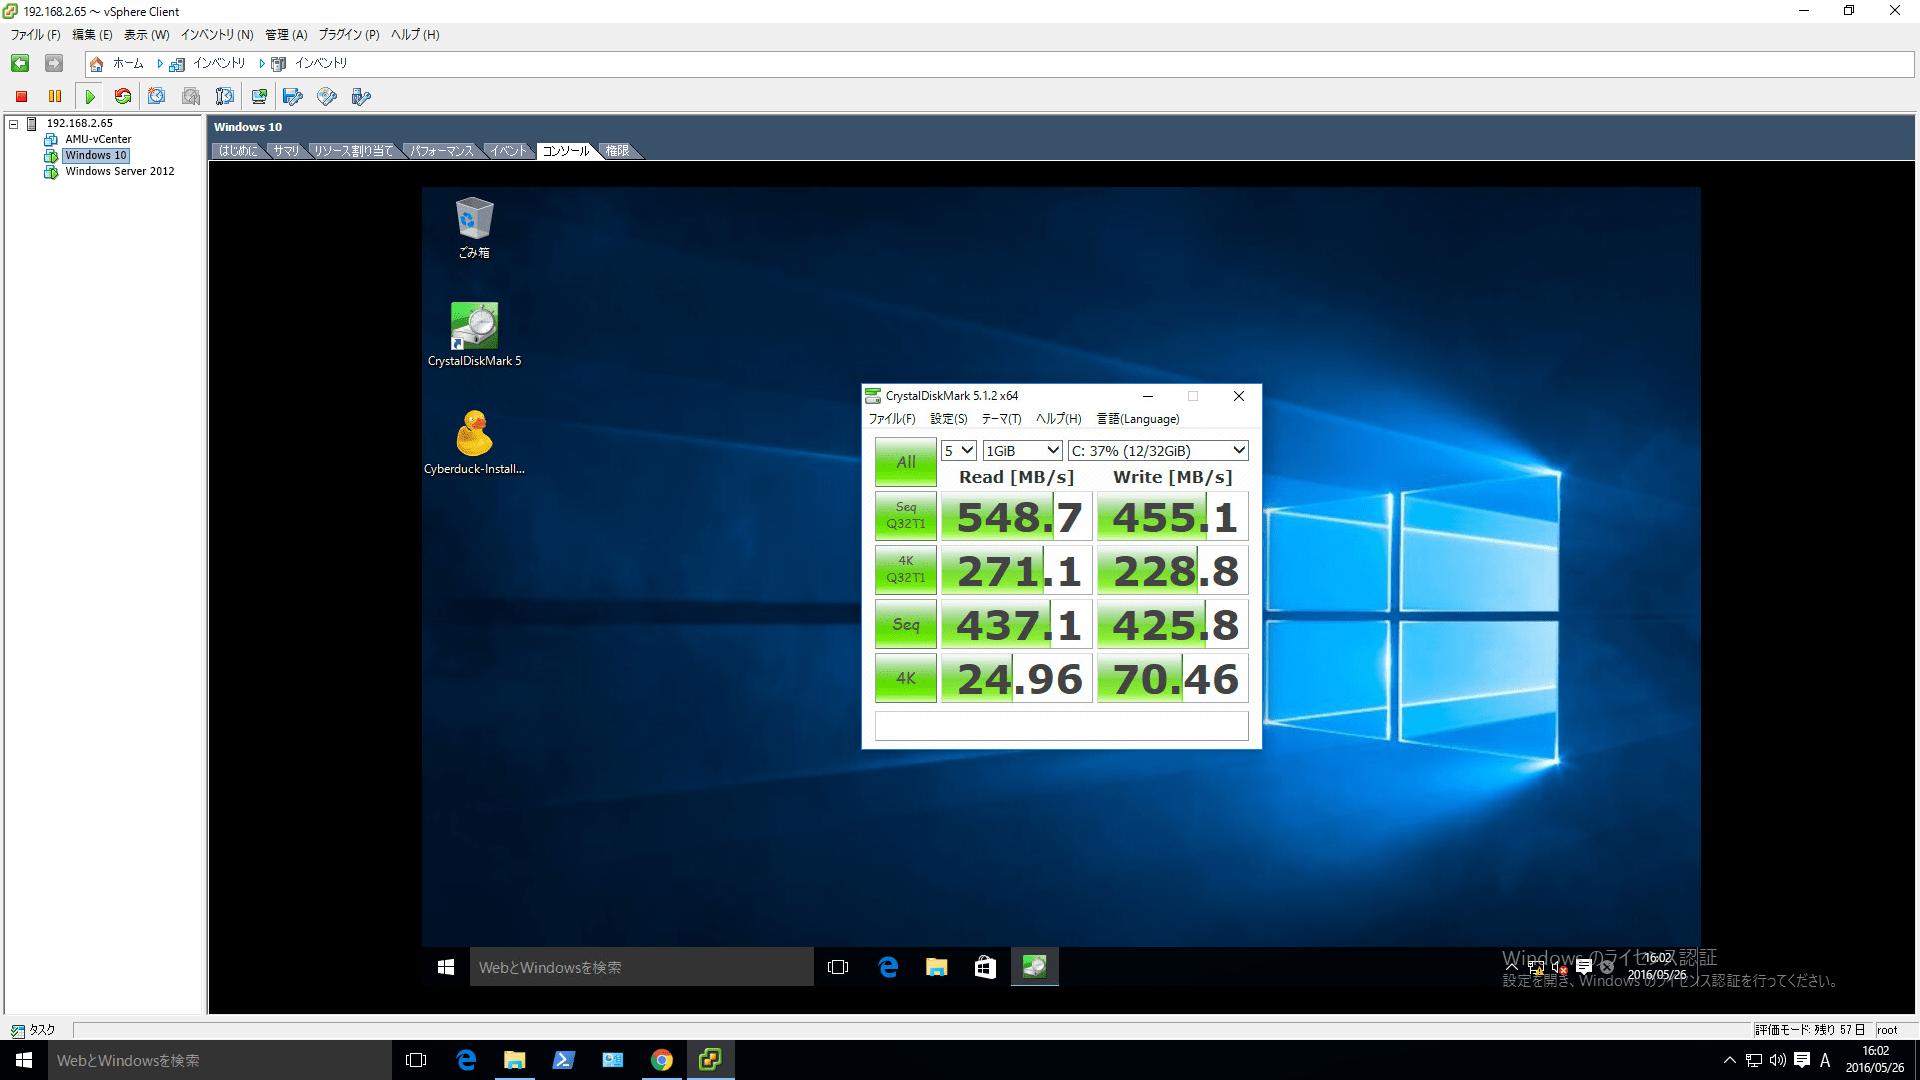
Task: Open Store on the guest taskbar
Action: (985, 967)
